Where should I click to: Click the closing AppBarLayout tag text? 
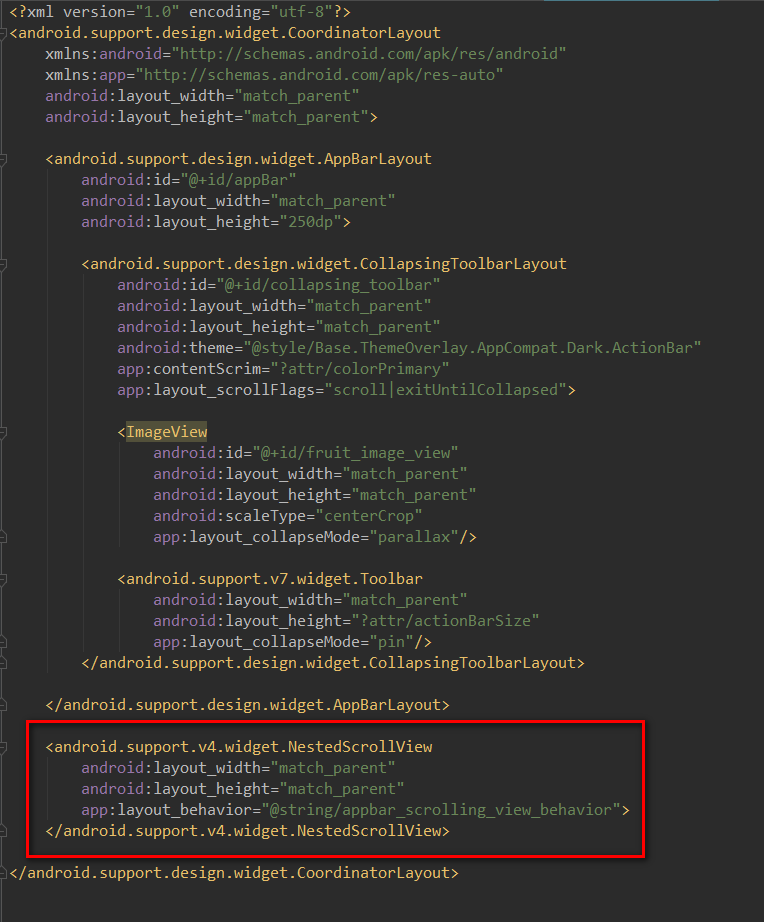coord(248,705)
